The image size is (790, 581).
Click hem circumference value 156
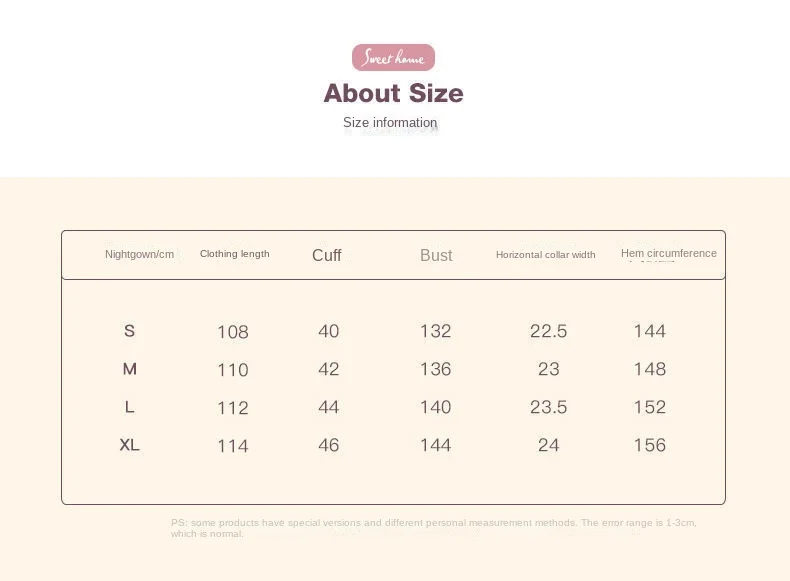tap(649, 445)
